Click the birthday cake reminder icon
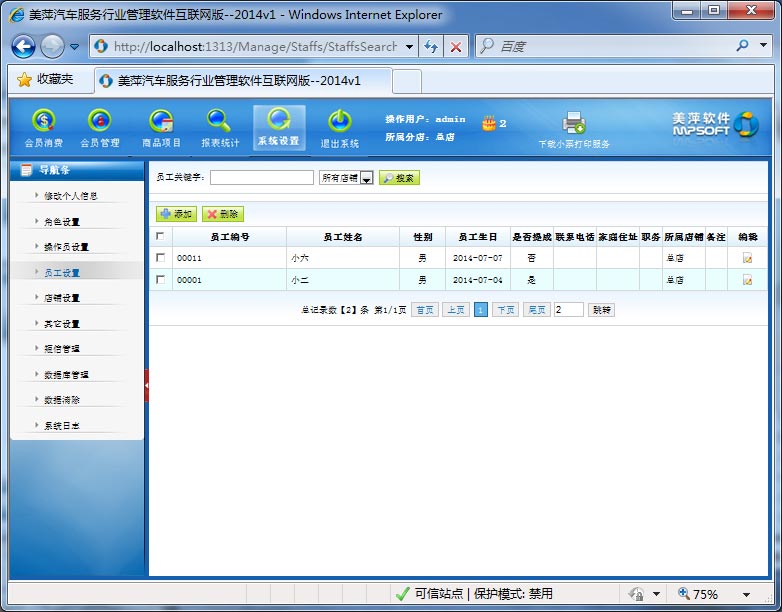This screenshot has height=612, width=782. click(489, 123)
